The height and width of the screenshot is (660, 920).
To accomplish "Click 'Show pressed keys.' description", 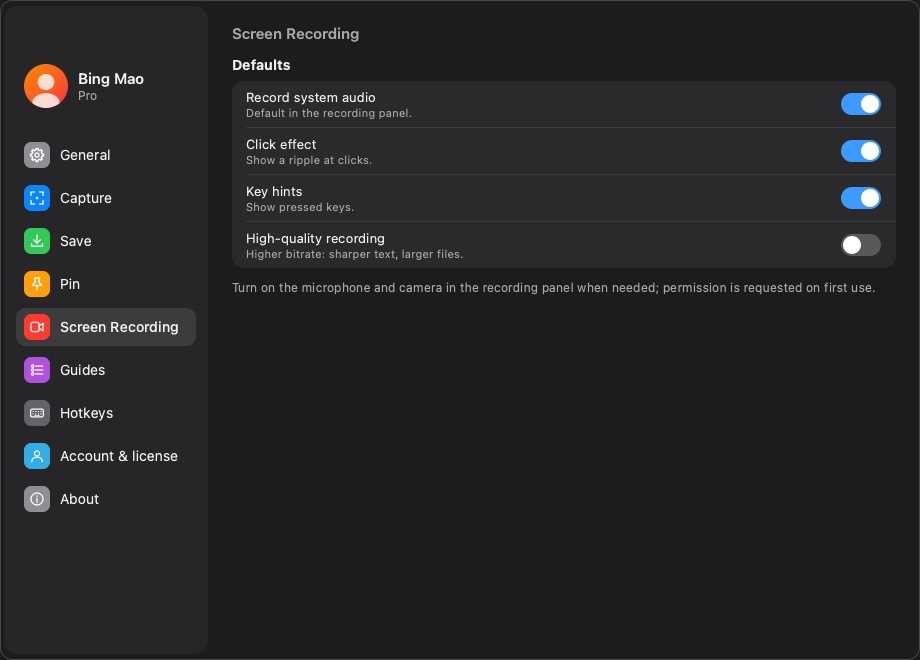I will point(300,207).
